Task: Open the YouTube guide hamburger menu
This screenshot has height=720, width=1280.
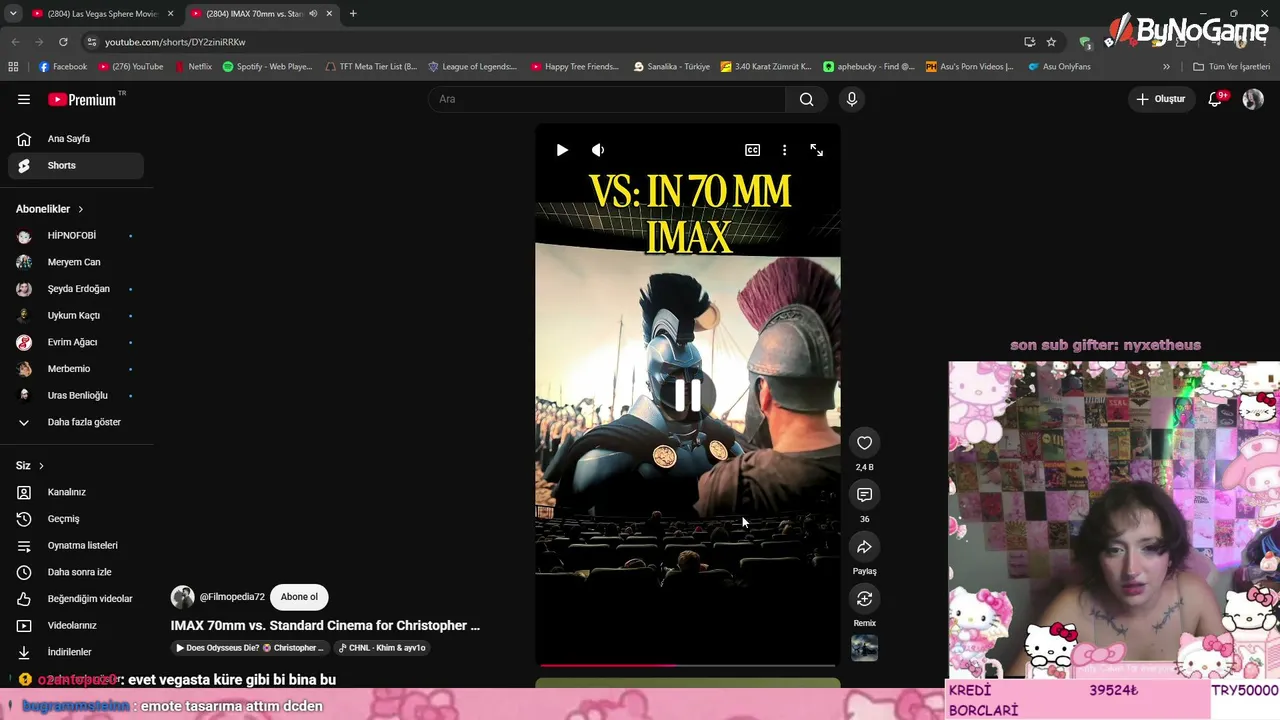Action: coord(24,99)
